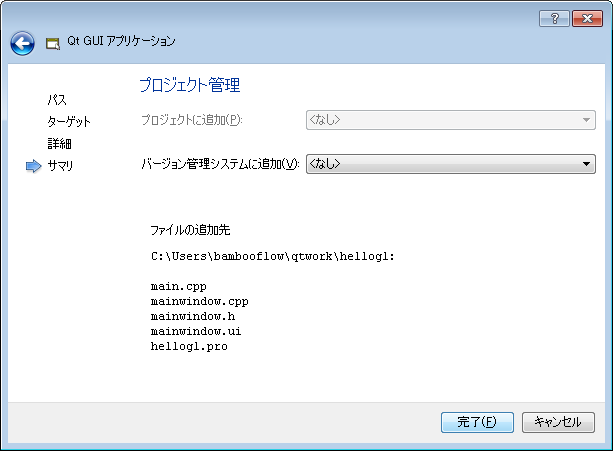Open the バージョン管理システムに追加 combo box
Screen dimensions: 613x451
tap(450, 164)
